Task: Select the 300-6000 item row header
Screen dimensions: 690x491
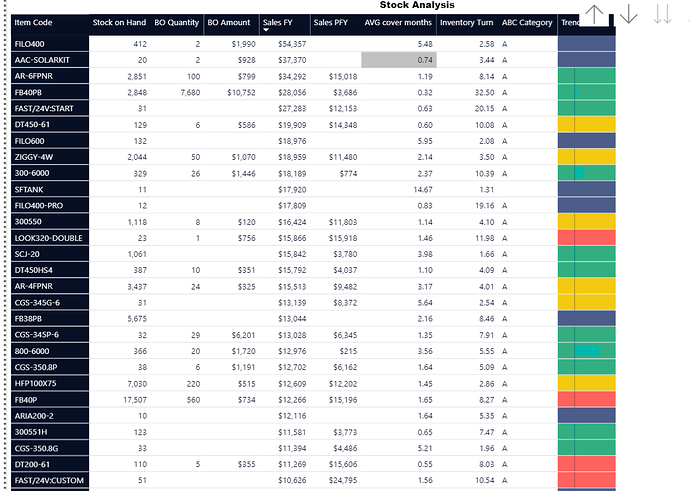Action: (x=50, y=173)
